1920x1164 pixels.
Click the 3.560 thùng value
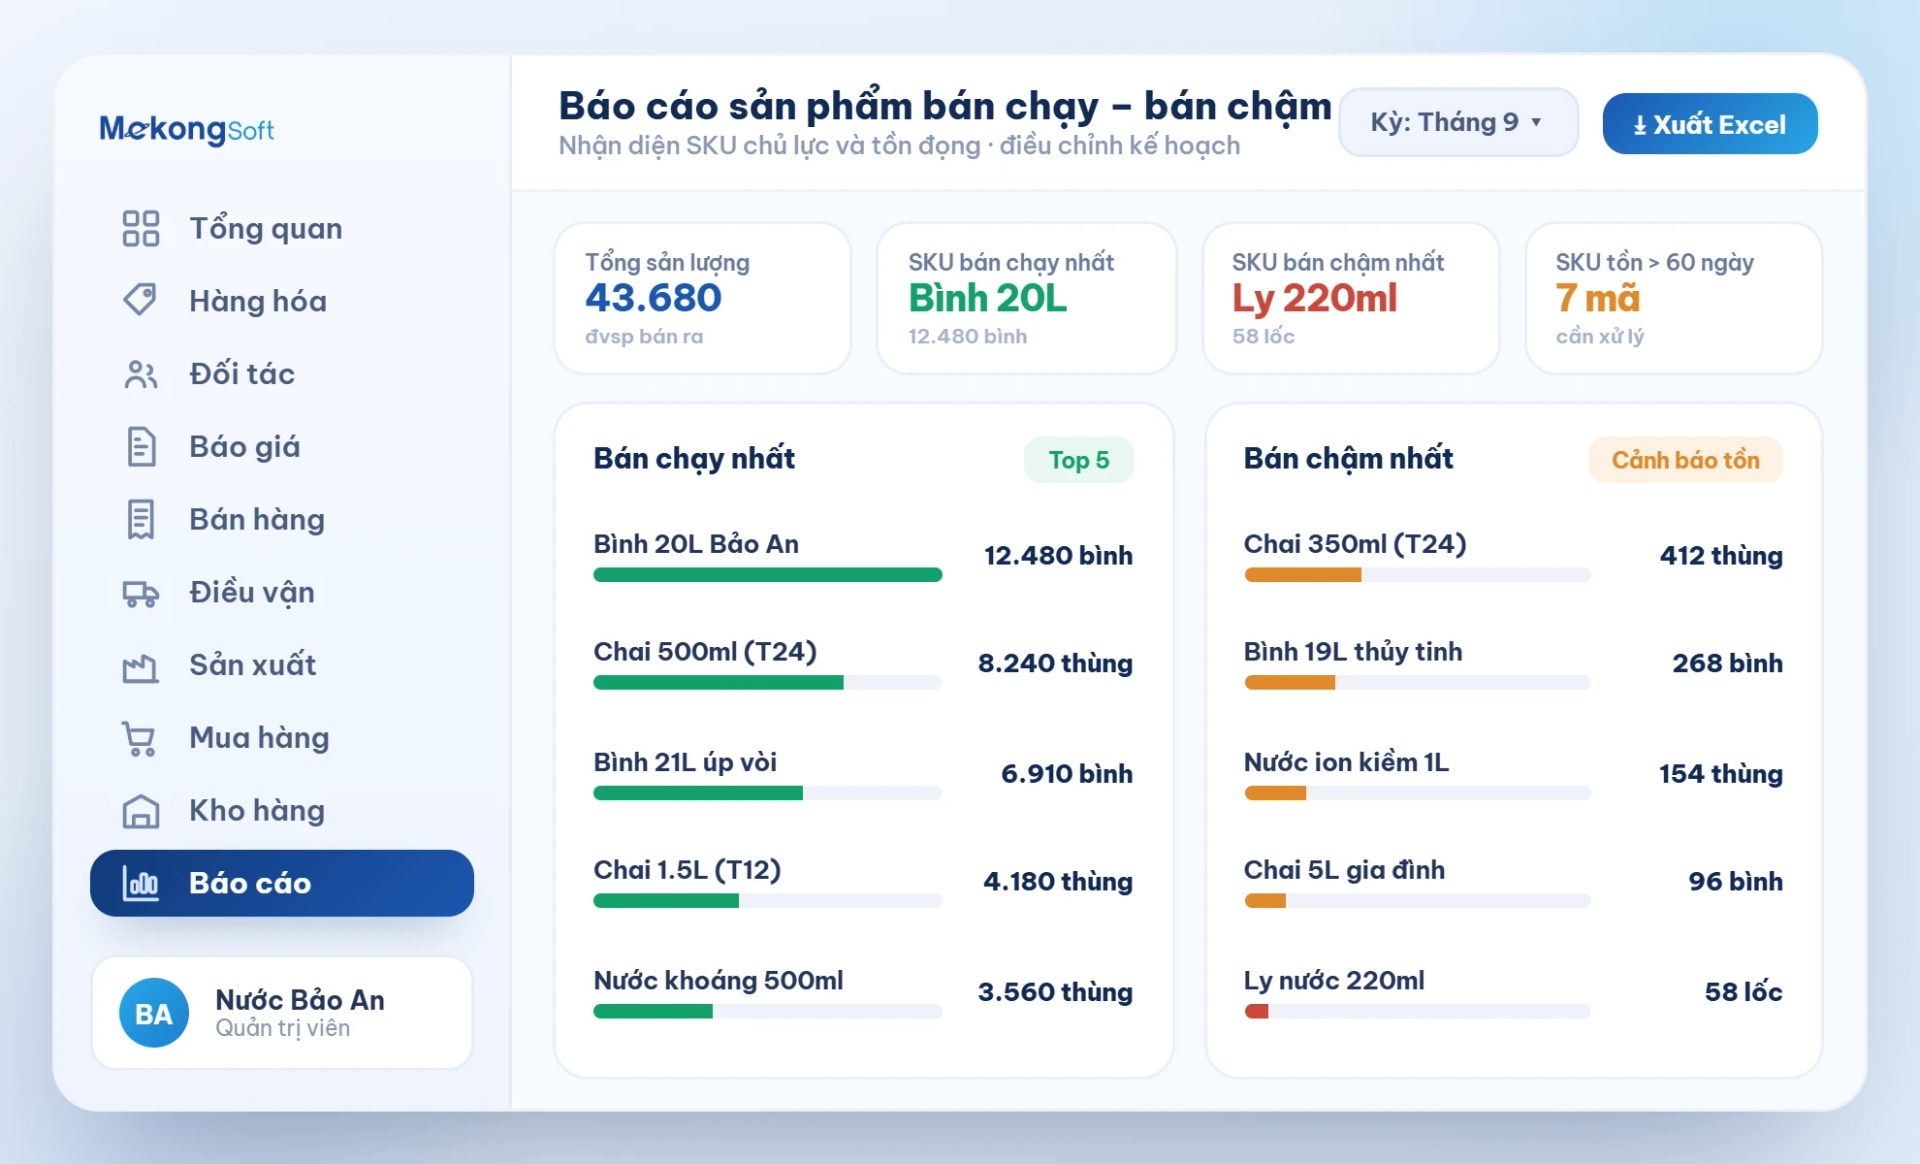(1055, 992)
